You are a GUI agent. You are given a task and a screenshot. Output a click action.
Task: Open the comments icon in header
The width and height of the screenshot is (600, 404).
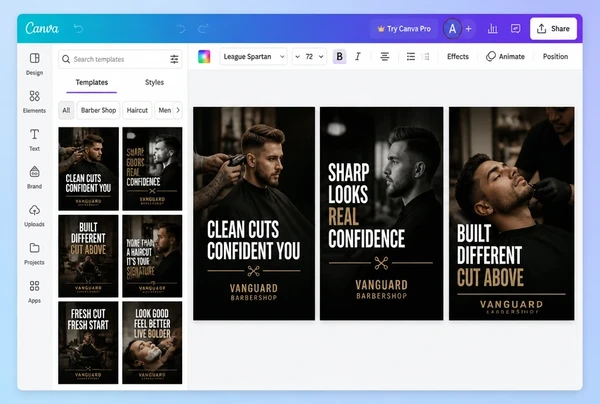[515, 29]
